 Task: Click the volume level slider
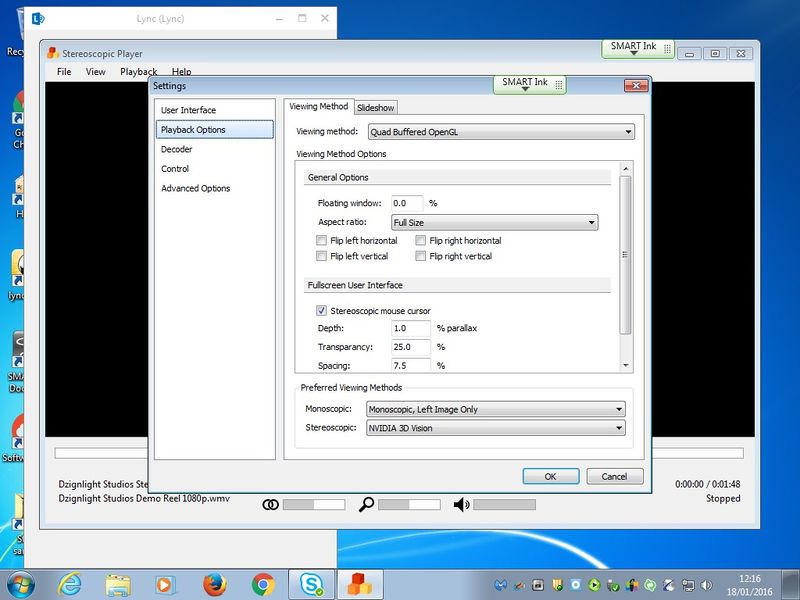504,505
